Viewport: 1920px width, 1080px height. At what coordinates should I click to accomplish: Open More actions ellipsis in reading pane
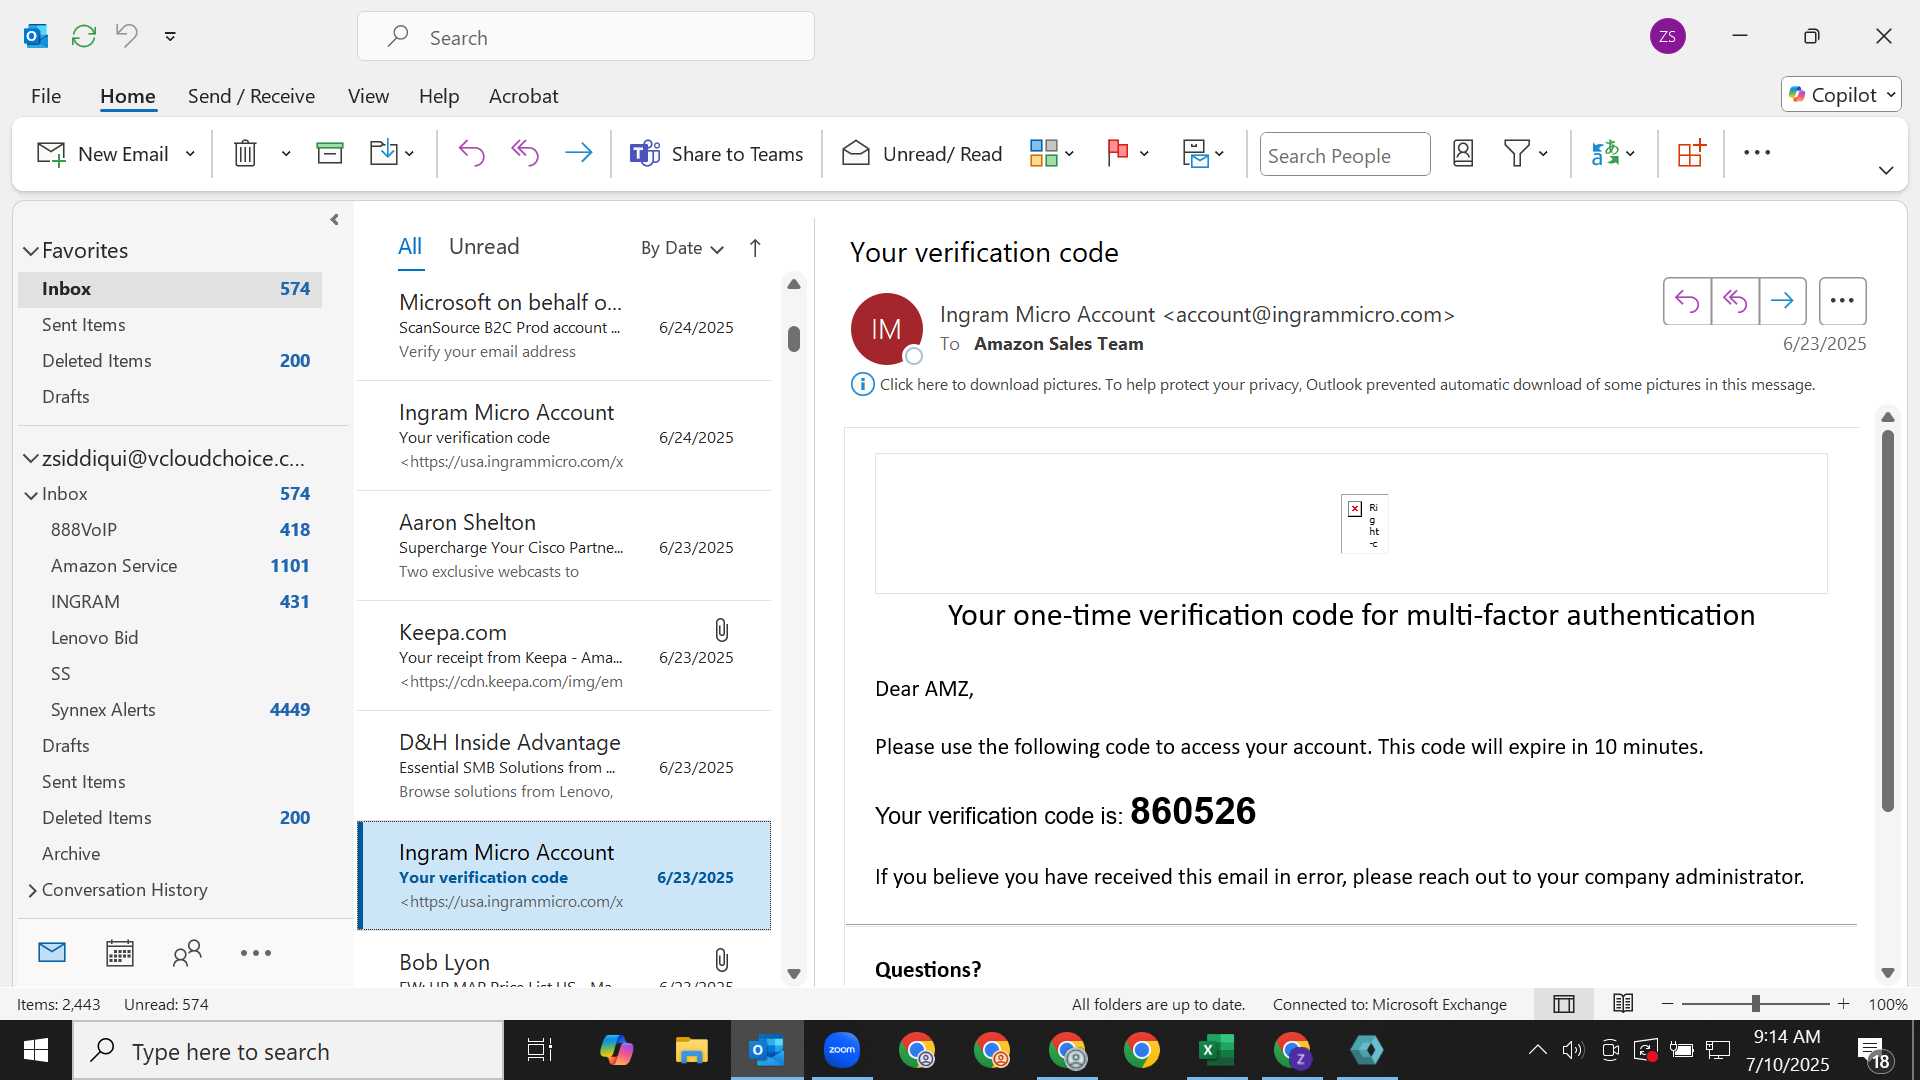(1843, 301)
